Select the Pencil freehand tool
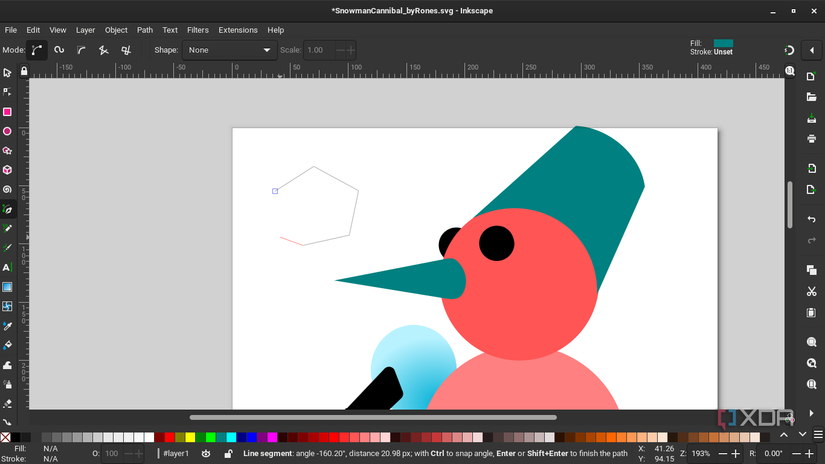Viewport: 825px width, 464px height. coord(7,228)
